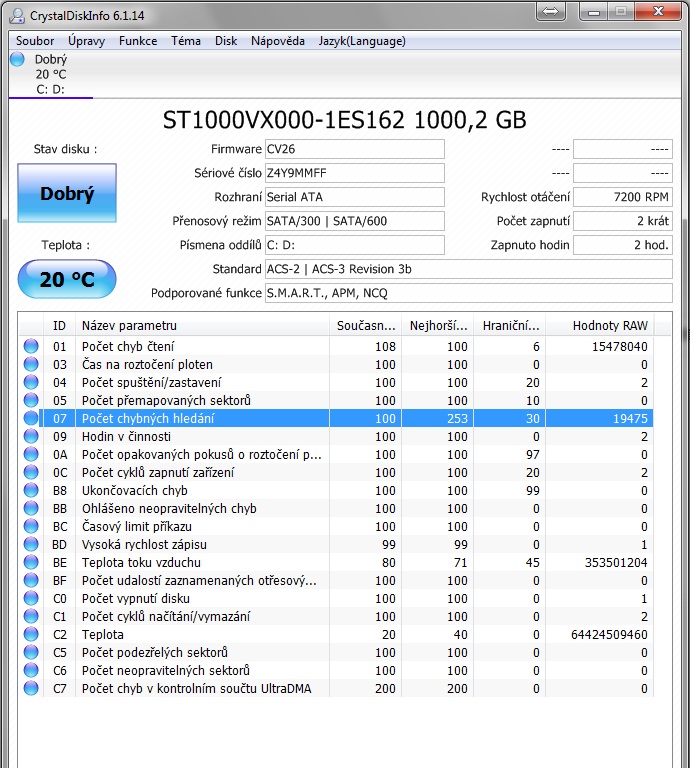Click status orb for row C0 Počet vypnutí disku
Screen dimensions: 691x769
[x=31, y=598]
